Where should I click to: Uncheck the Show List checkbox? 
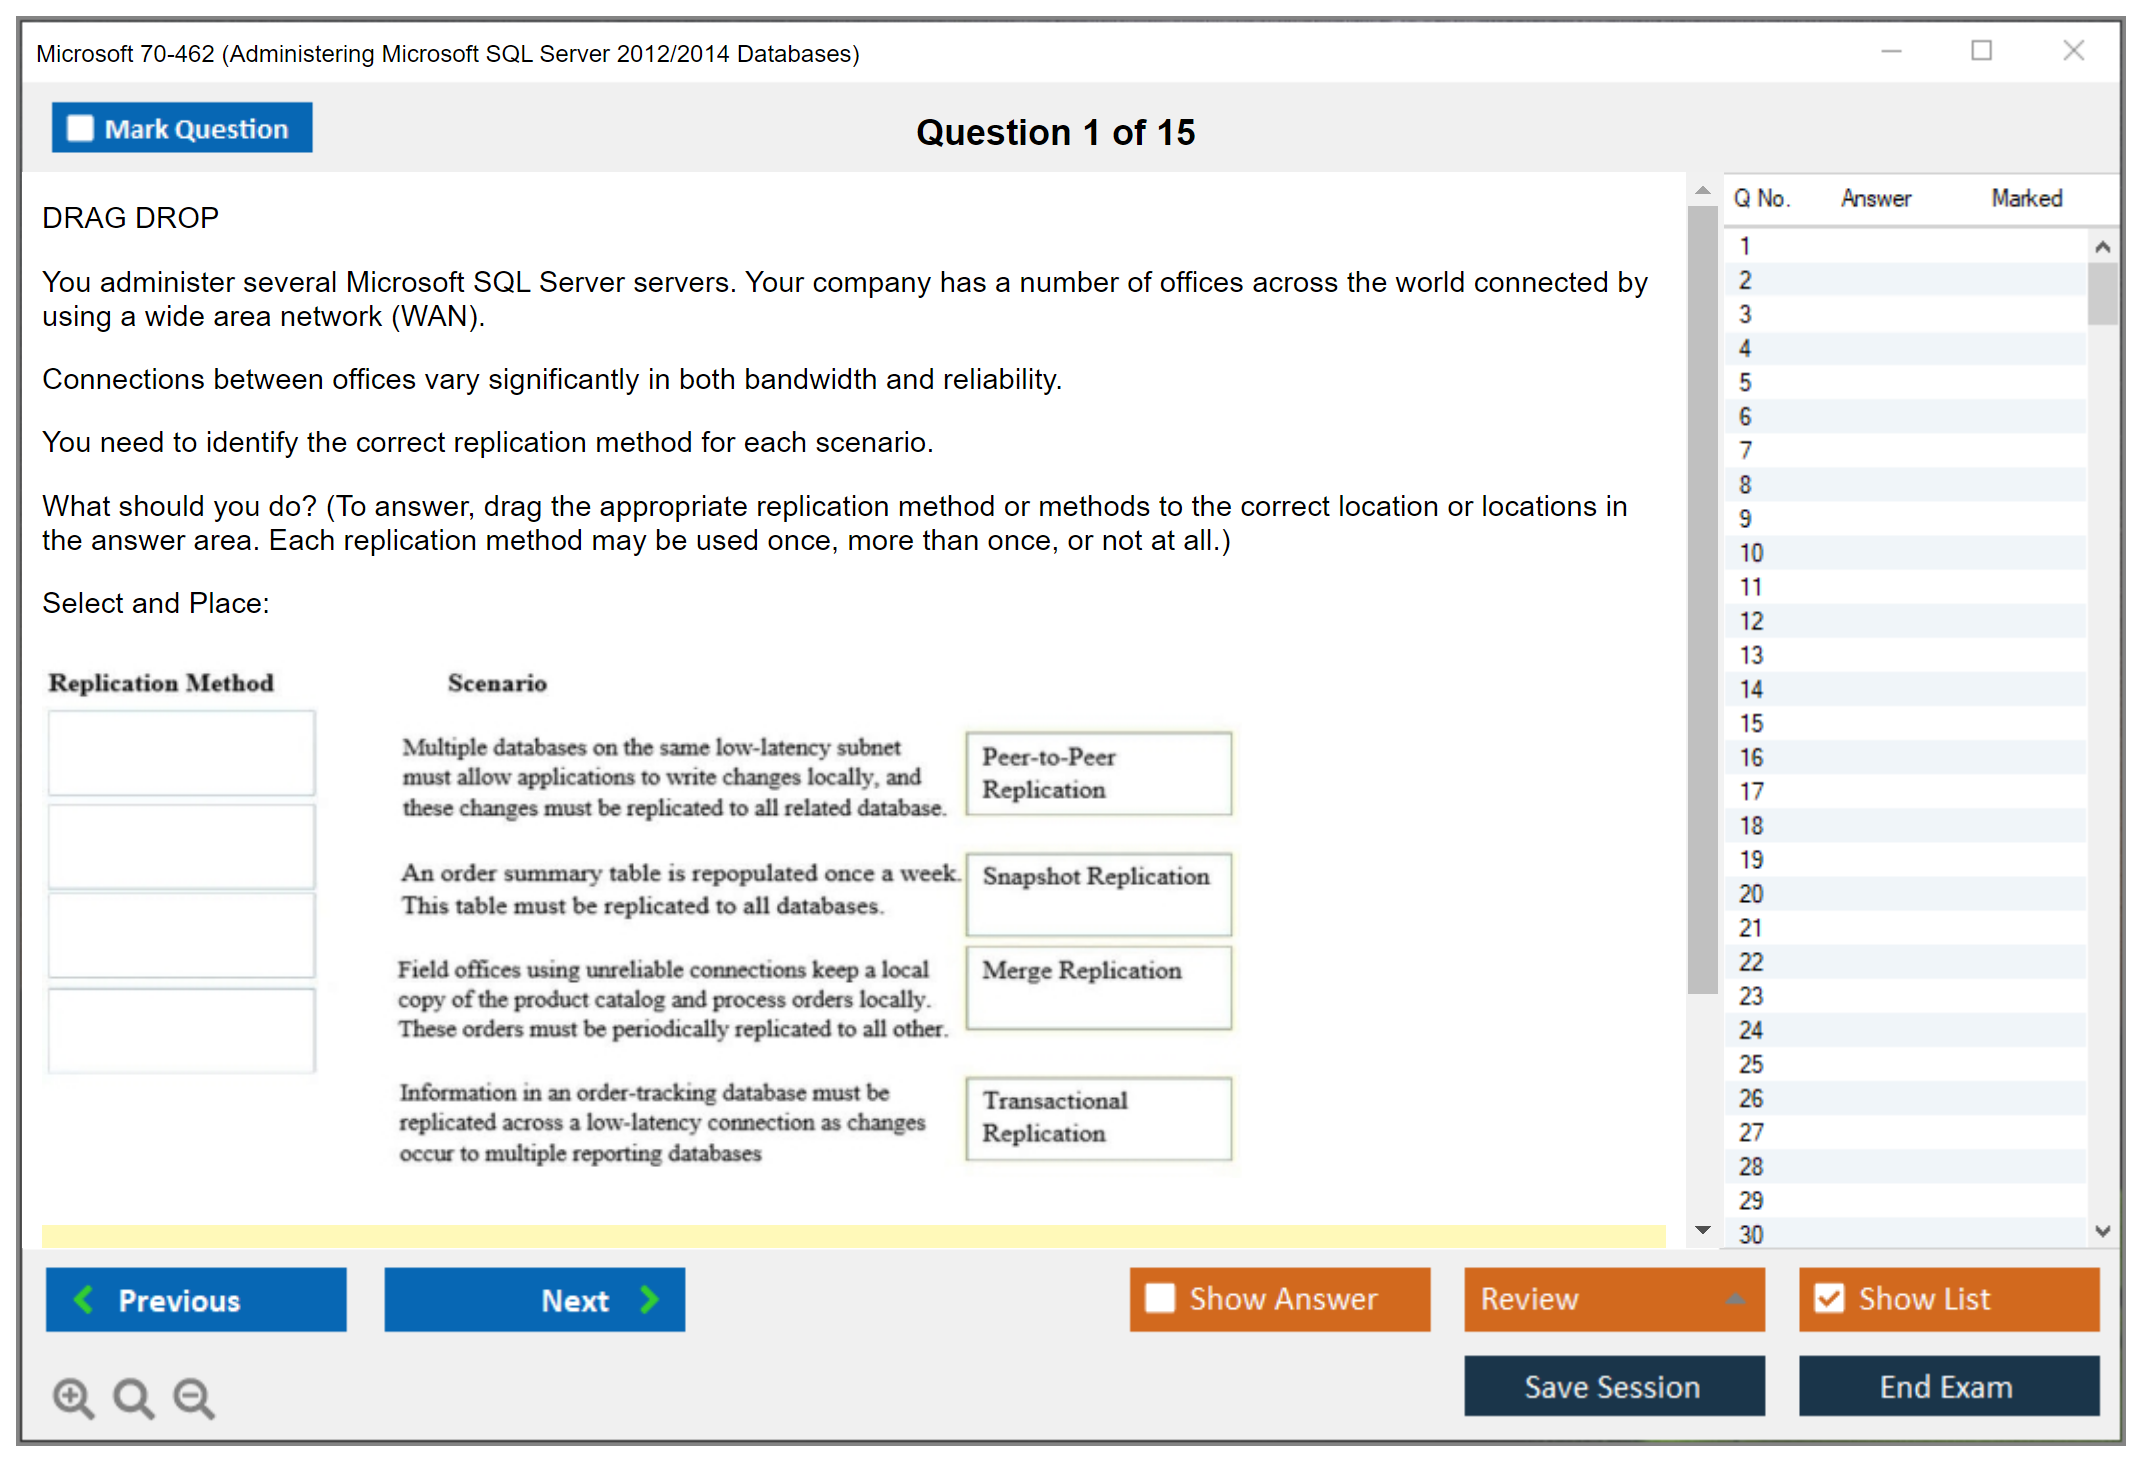(x=1829, y=1298)
